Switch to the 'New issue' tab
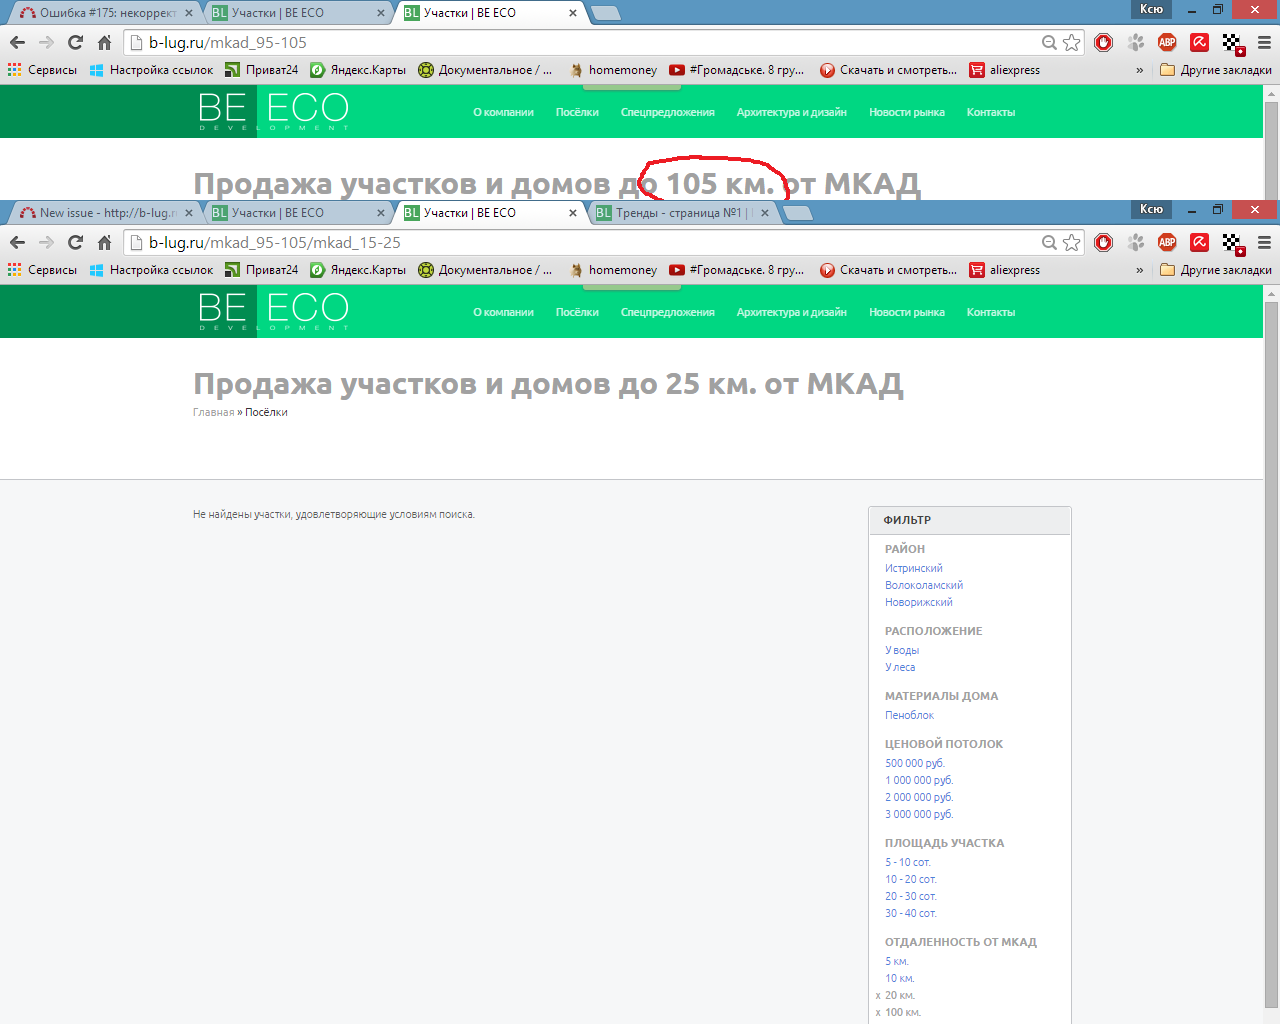 (x=100, y=213)
